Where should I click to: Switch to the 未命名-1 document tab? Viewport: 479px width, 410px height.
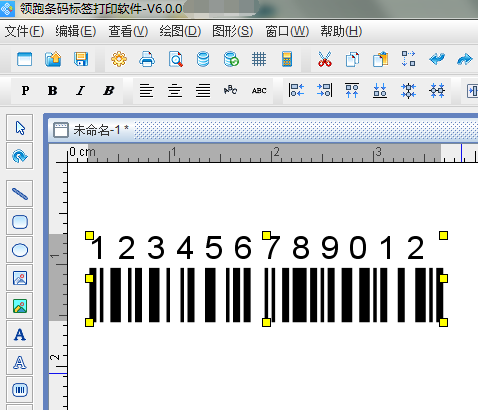coord(92,130)
